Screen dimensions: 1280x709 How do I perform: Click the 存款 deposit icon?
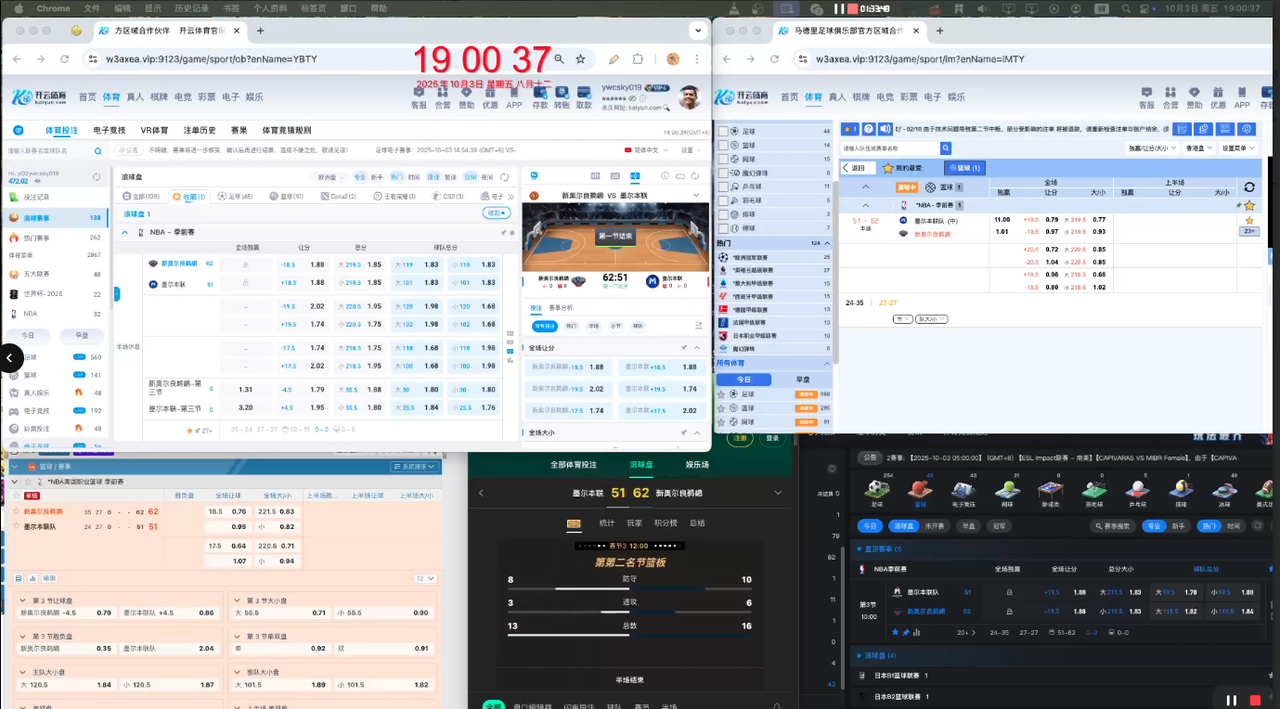click(x=540, y=96)
